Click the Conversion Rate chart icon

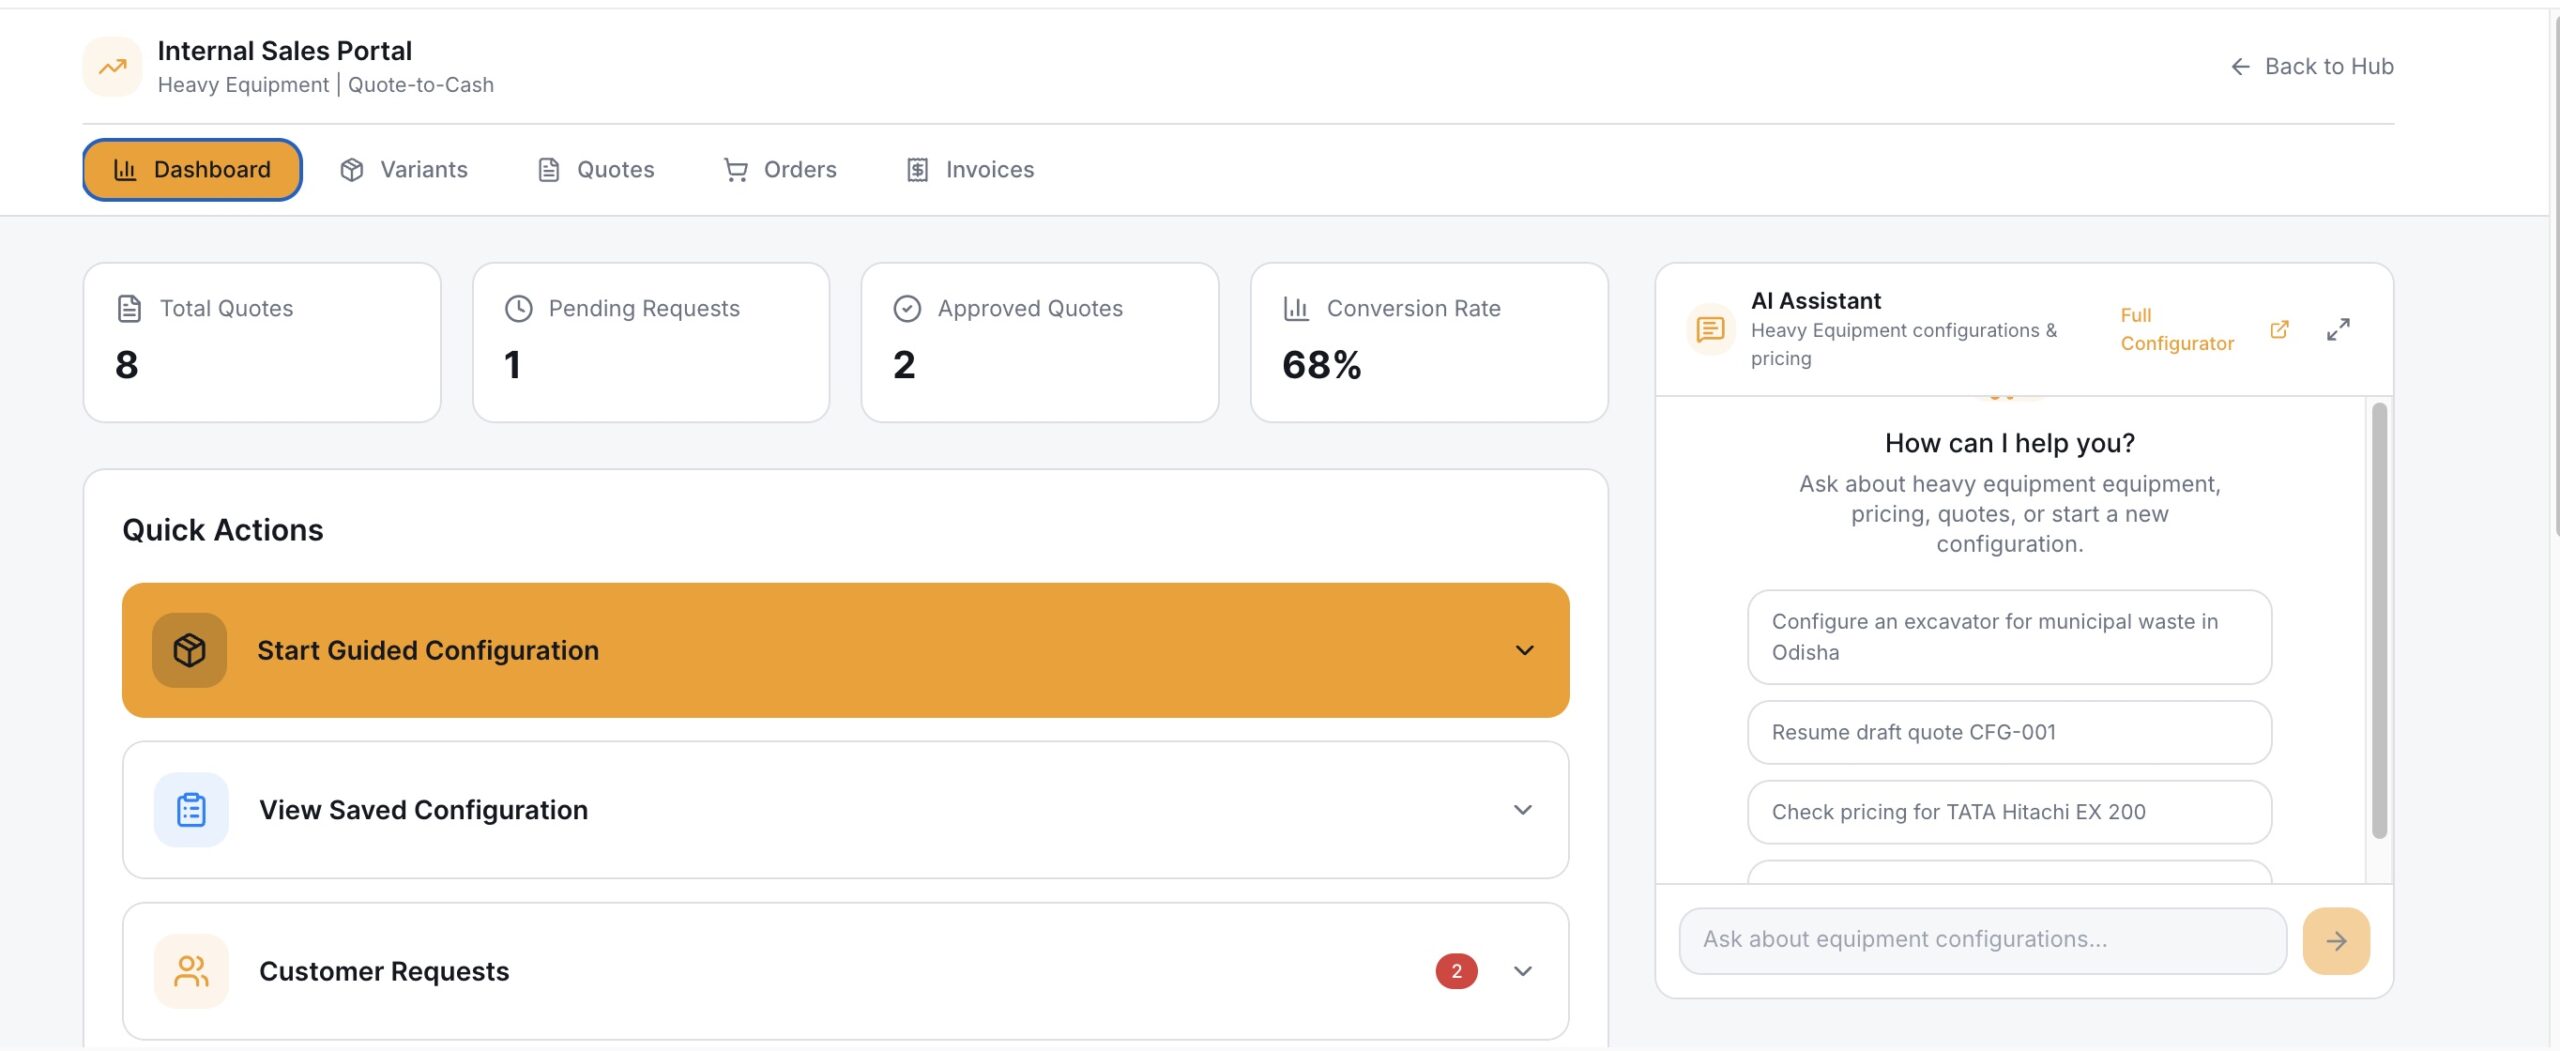(1295, 309)
